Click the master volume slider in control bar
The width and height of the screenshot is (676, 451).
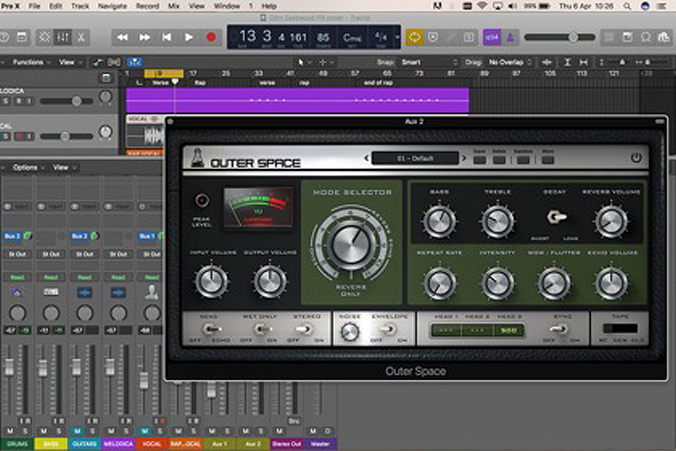coord(560,38)
